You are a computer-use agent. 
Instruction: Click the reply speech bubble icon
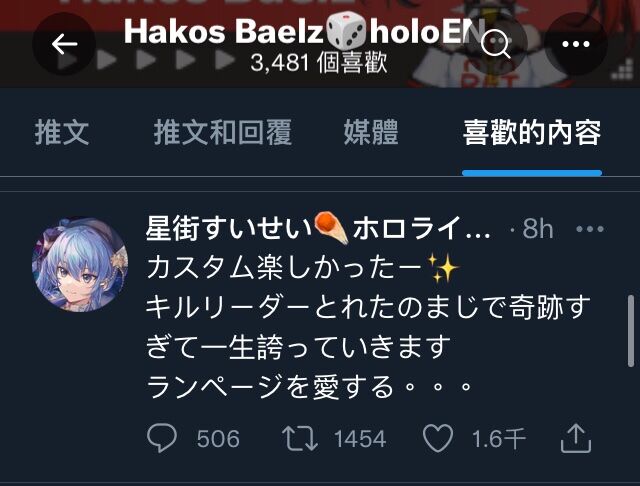pyautogui.click(x=162, y=438)
